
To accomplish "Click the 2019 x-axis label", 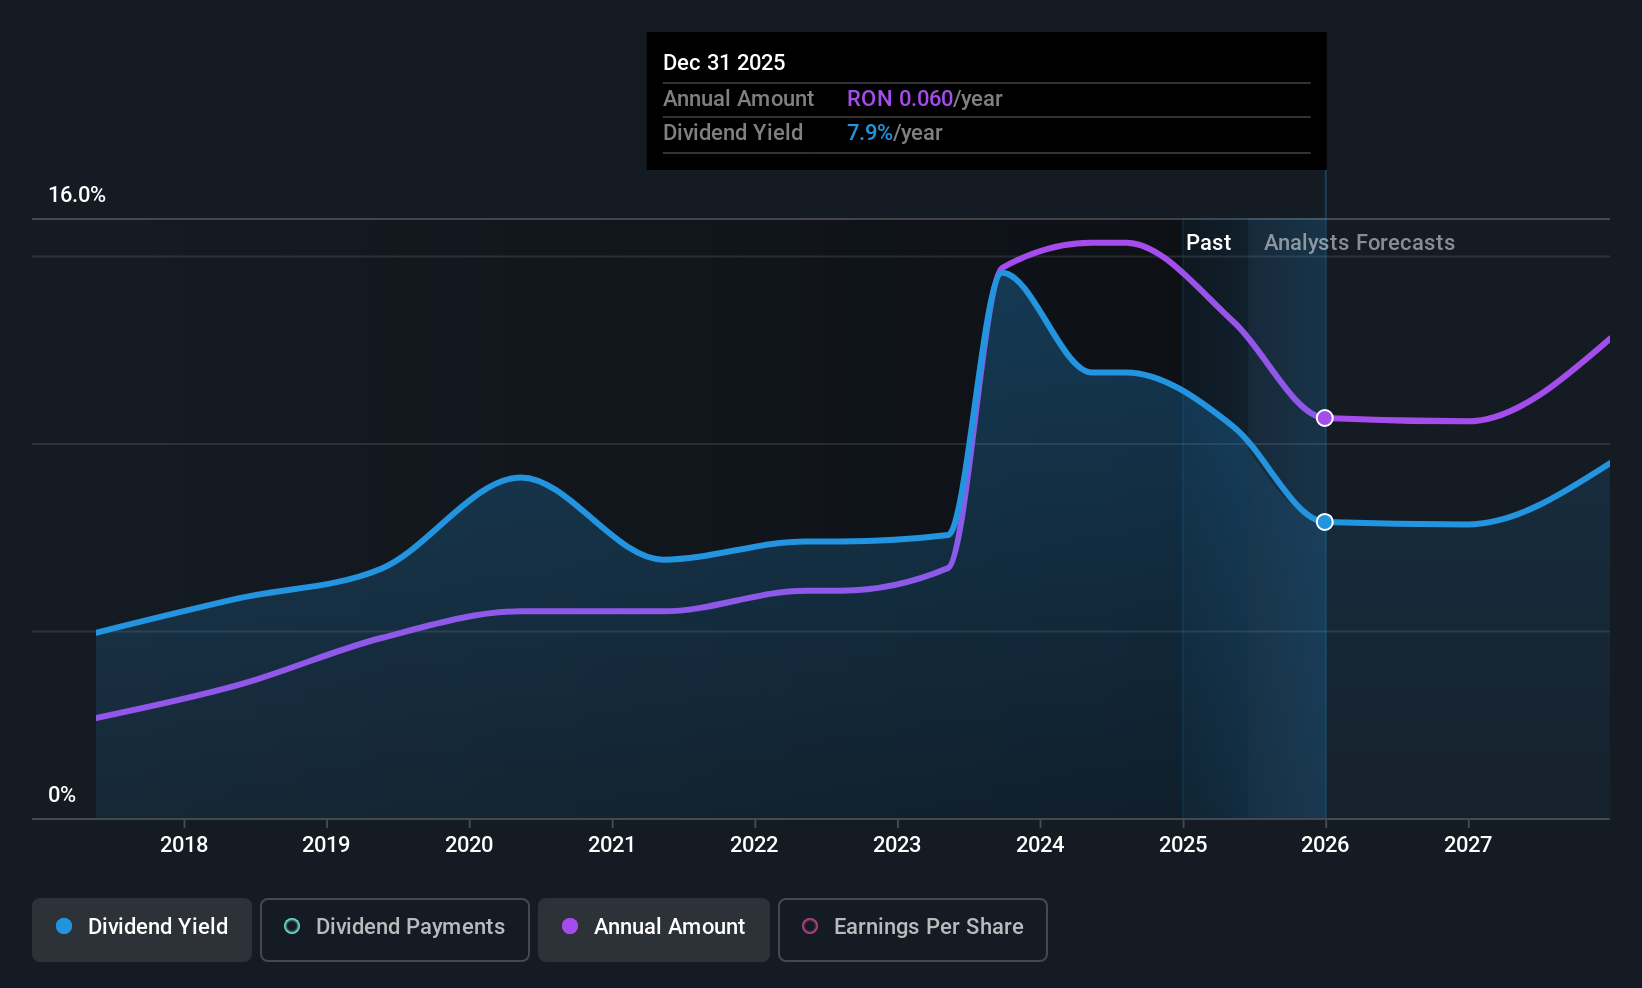I will pyautogui.click(x=326, y=844).
